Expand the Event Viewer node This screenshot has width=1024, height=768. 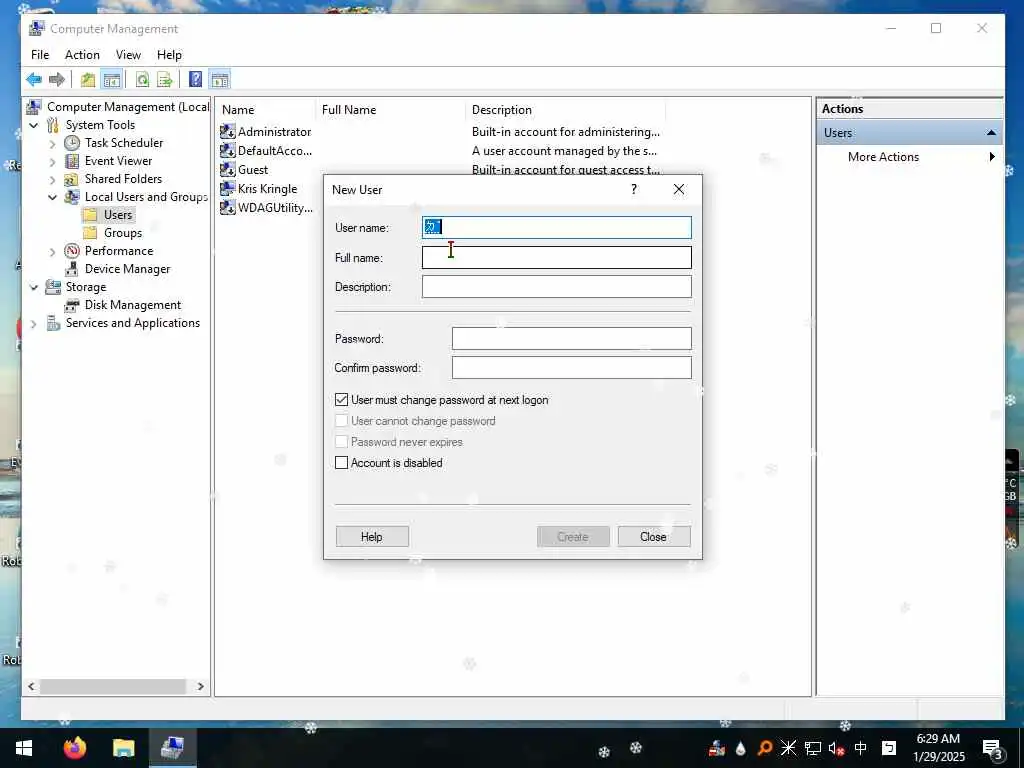click(x=52, y=161)
